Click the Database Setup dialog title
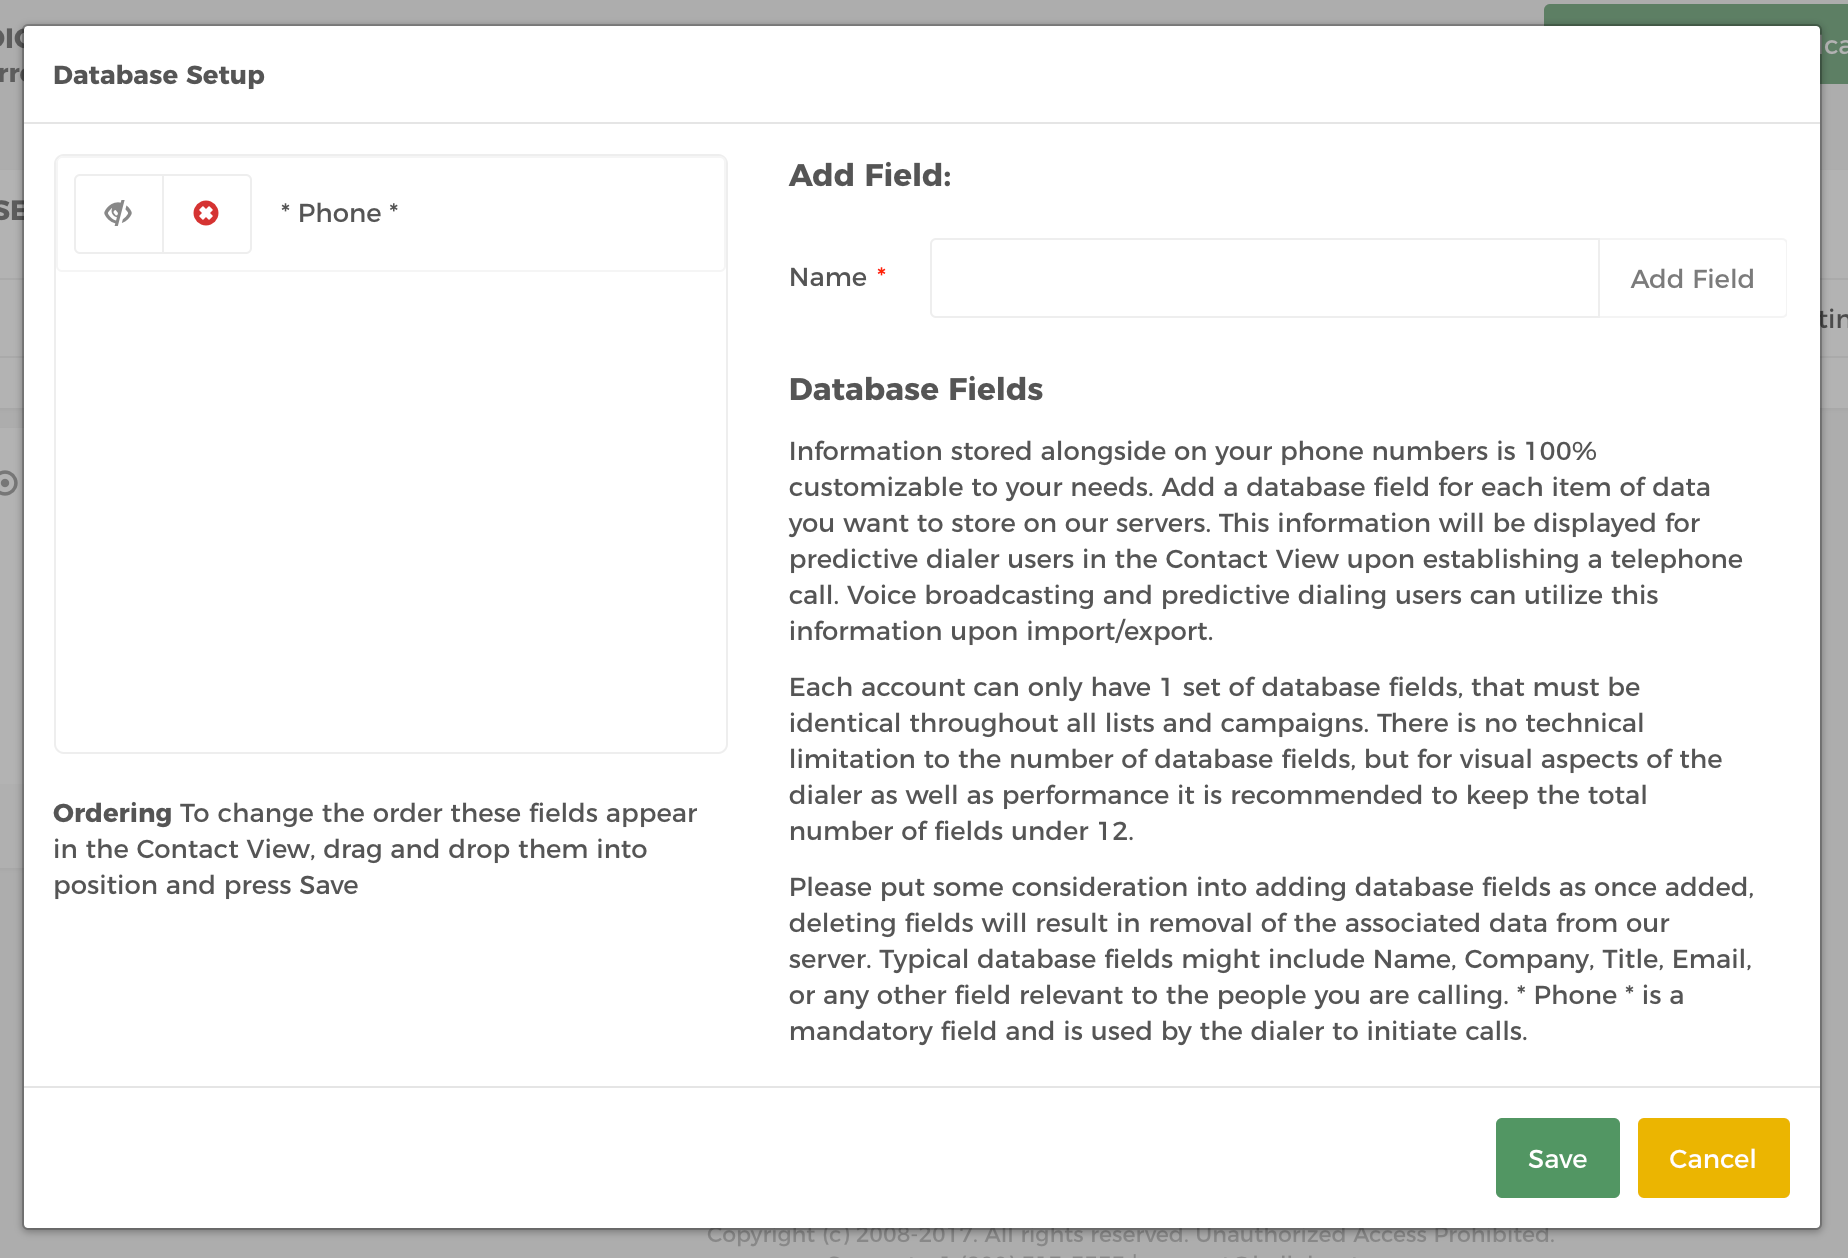The image size is (1848, 1258). pyautogui.click(x=159, y=75)
